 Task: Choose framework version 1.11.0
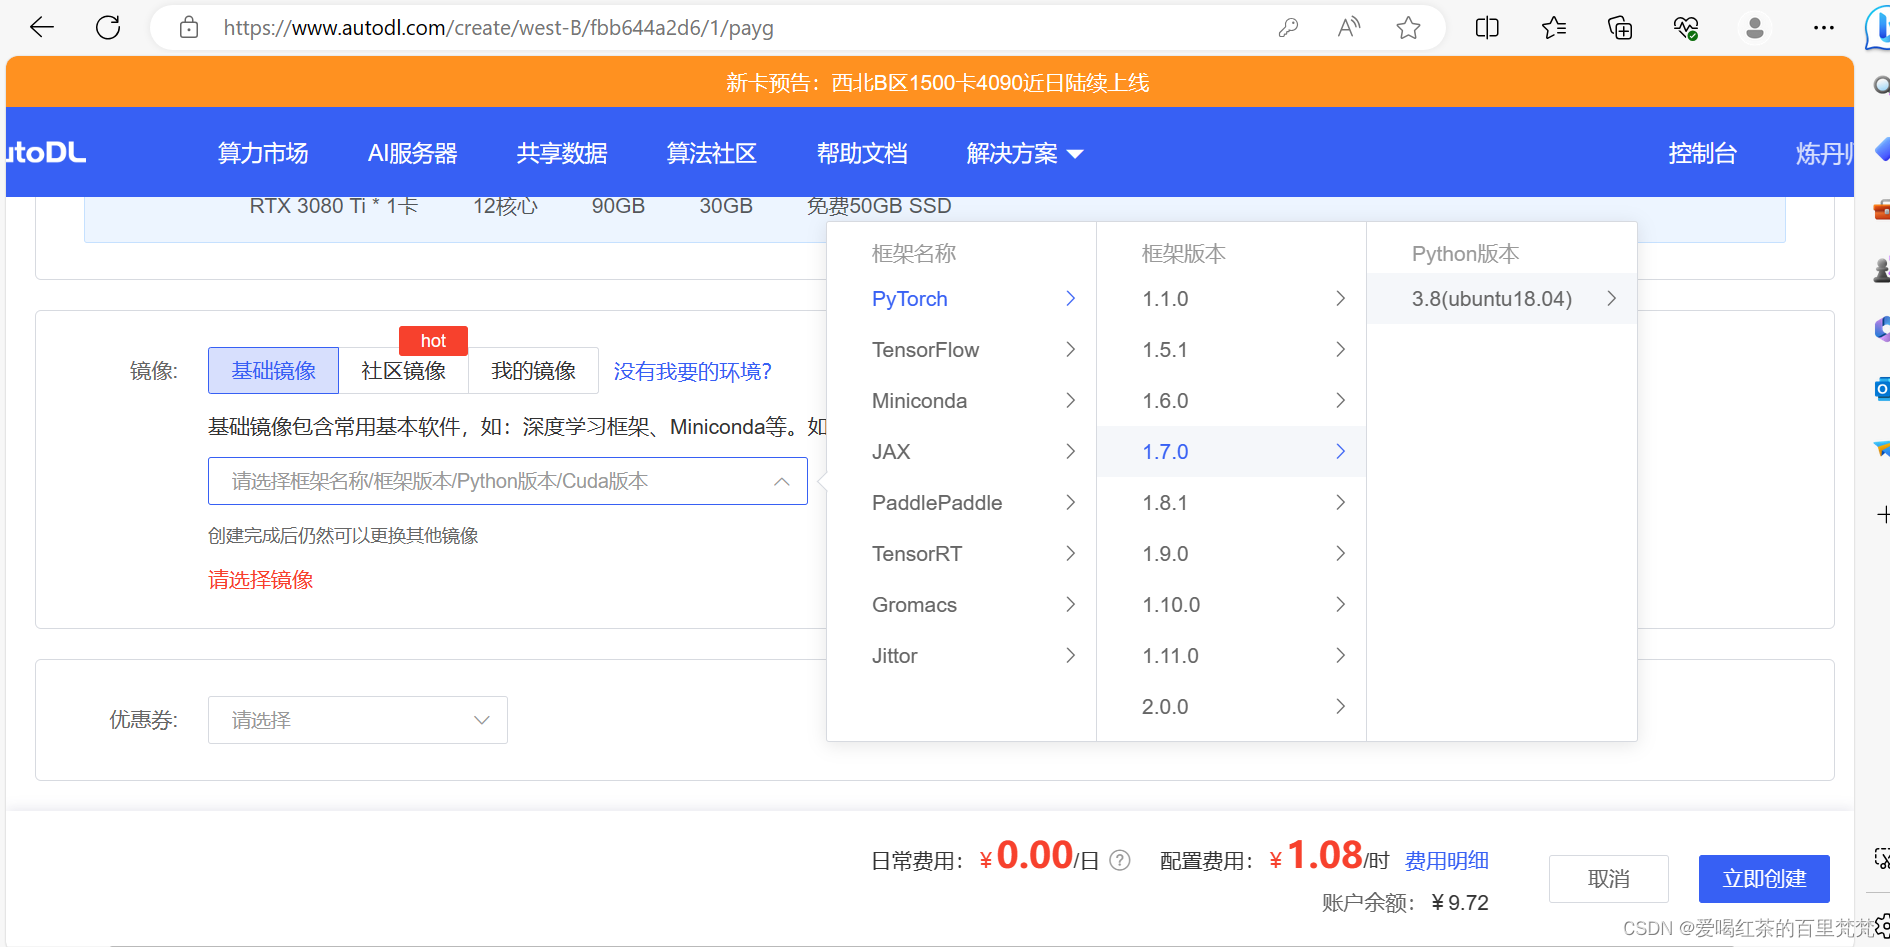pyautogui.click(x=1232, y=656)
